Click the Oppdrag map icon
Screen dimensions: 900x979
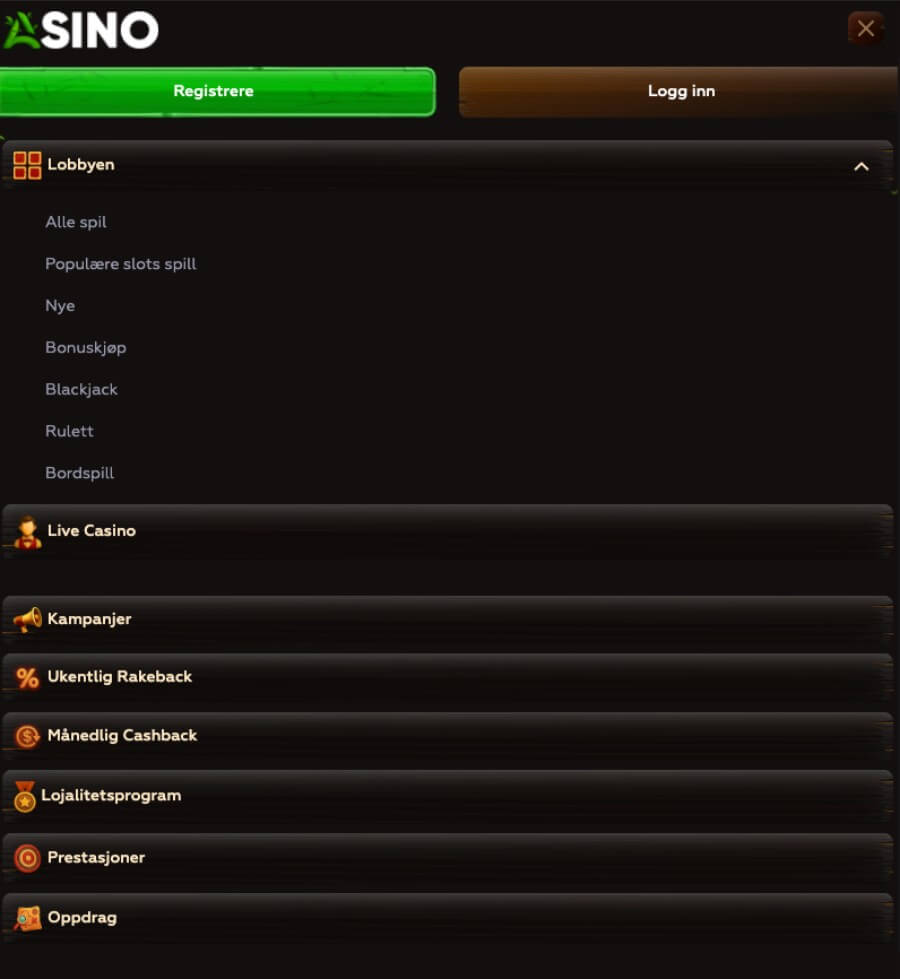[27, 918]
